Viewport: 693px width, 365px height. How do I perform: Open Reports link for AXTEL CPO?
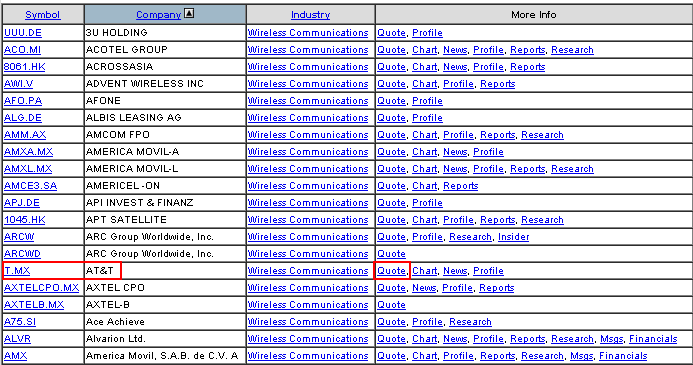point(497,288)
